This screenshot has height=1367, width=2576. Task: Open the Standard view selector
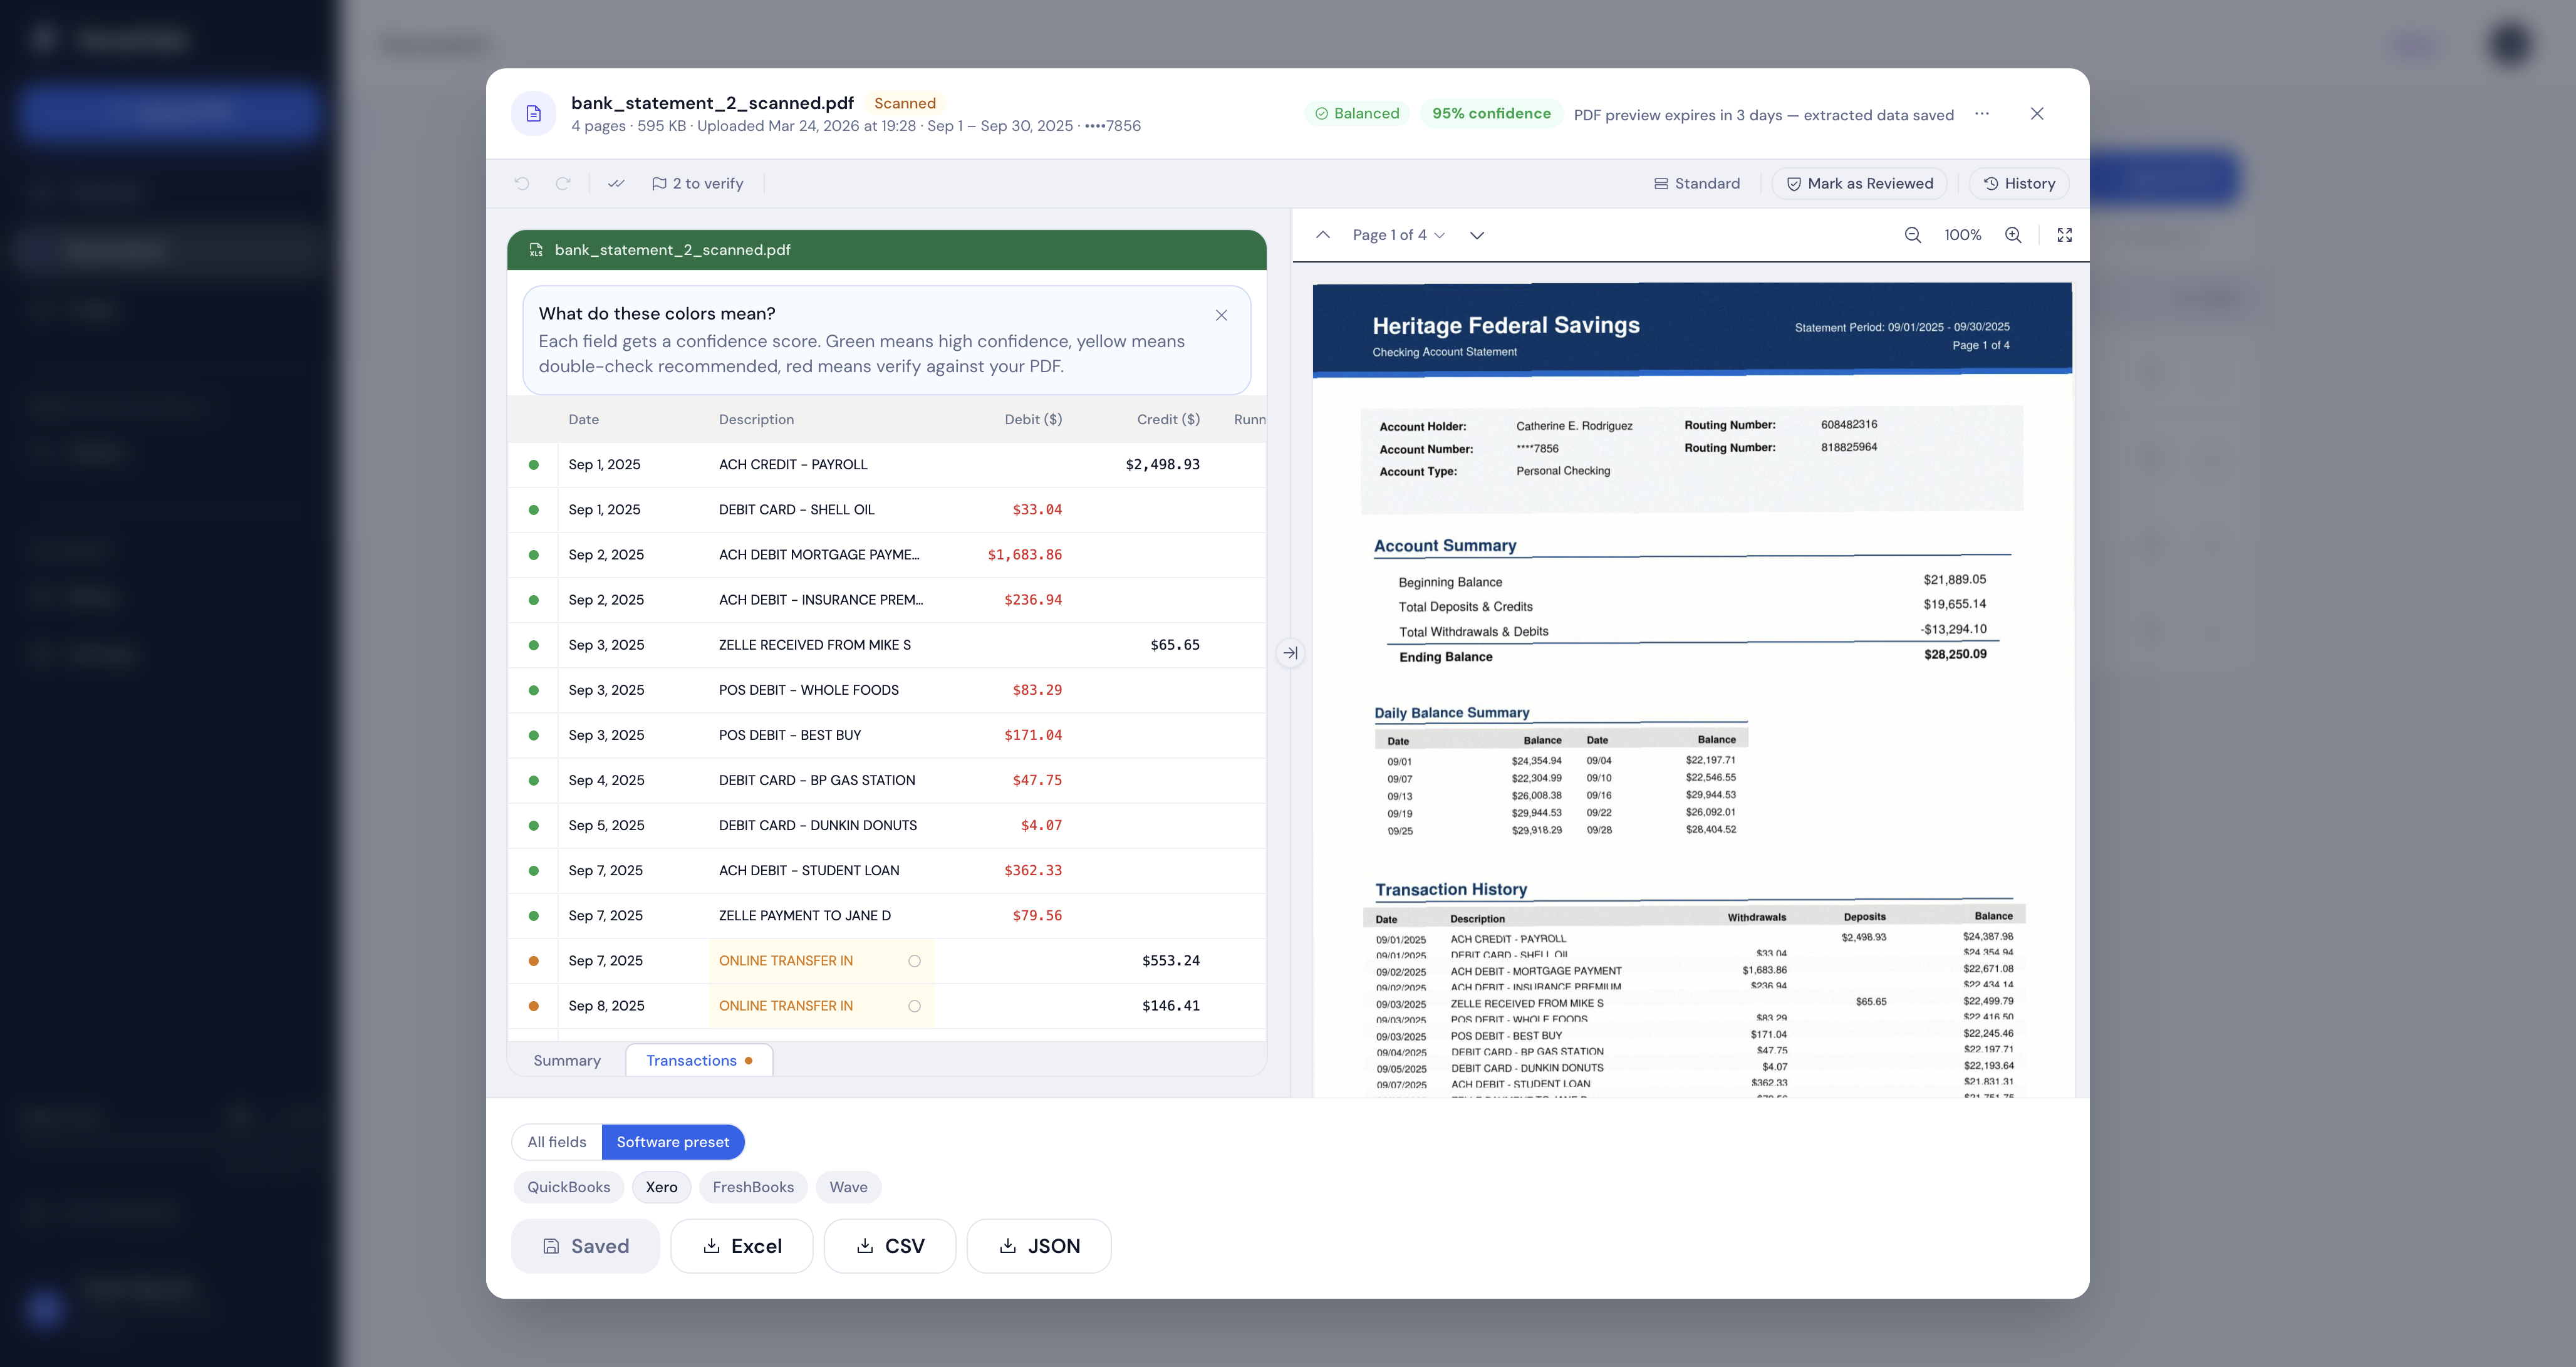tap(1697, 184)
